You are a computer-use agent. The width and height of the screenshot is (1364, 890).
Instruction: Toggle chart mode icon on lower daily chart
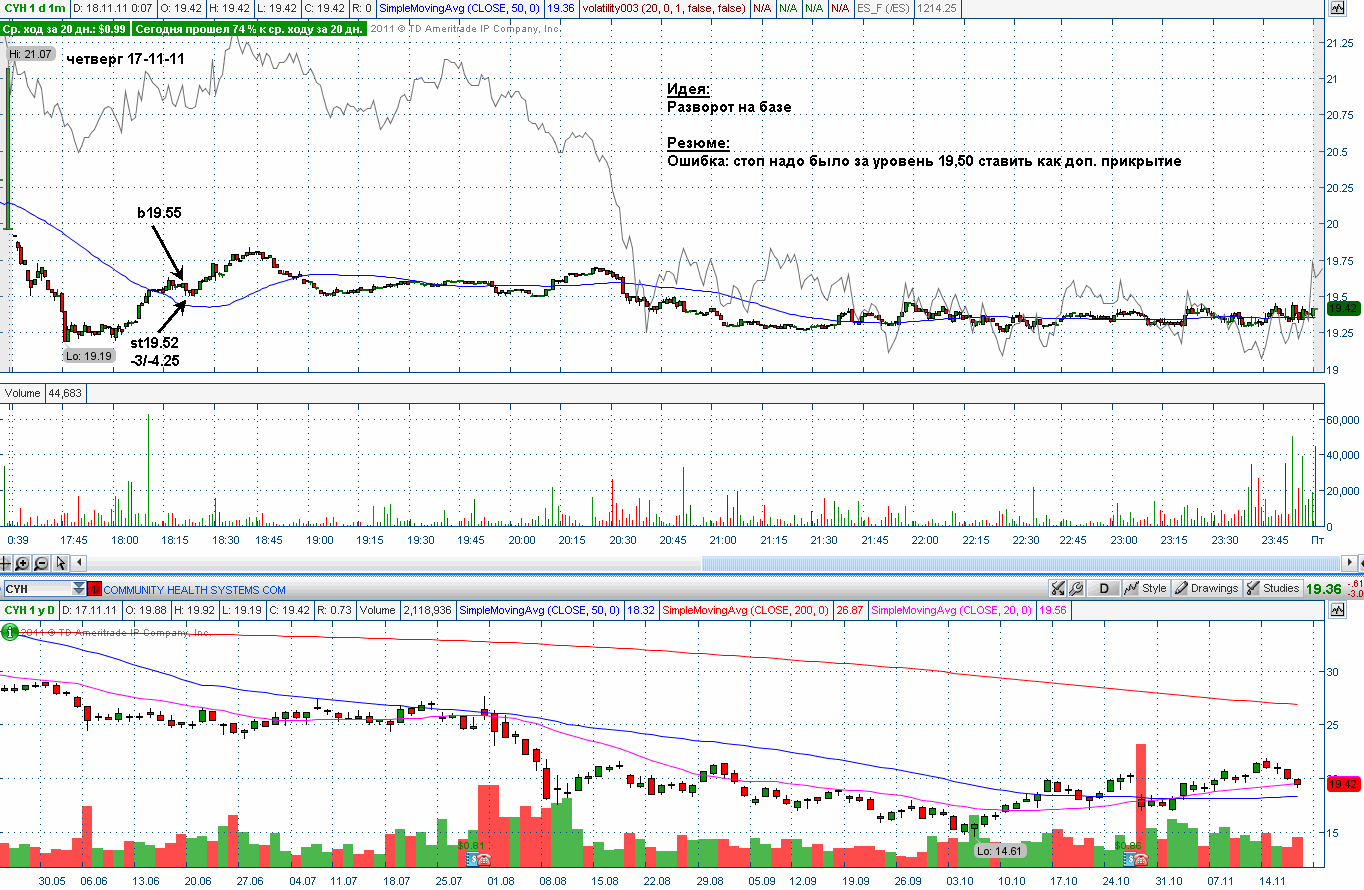point(1337,608)
